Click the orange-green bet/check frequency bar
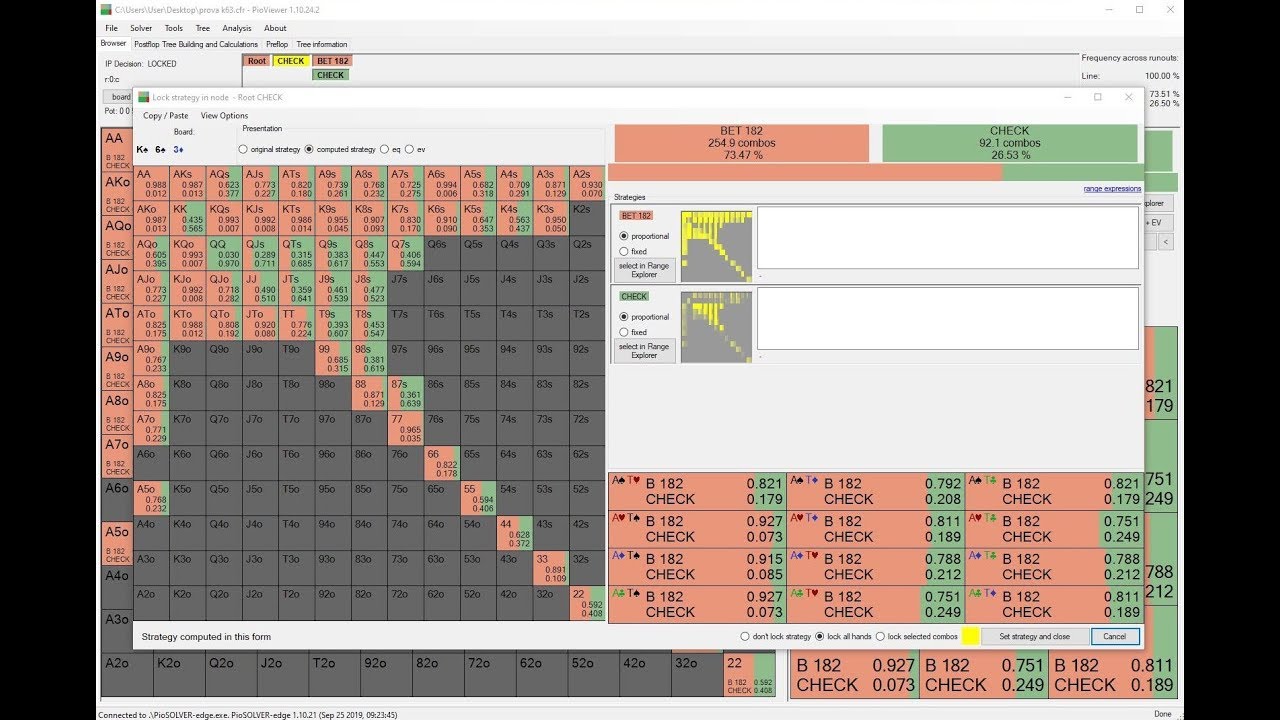1280x720 pixels. coord(876,173)
